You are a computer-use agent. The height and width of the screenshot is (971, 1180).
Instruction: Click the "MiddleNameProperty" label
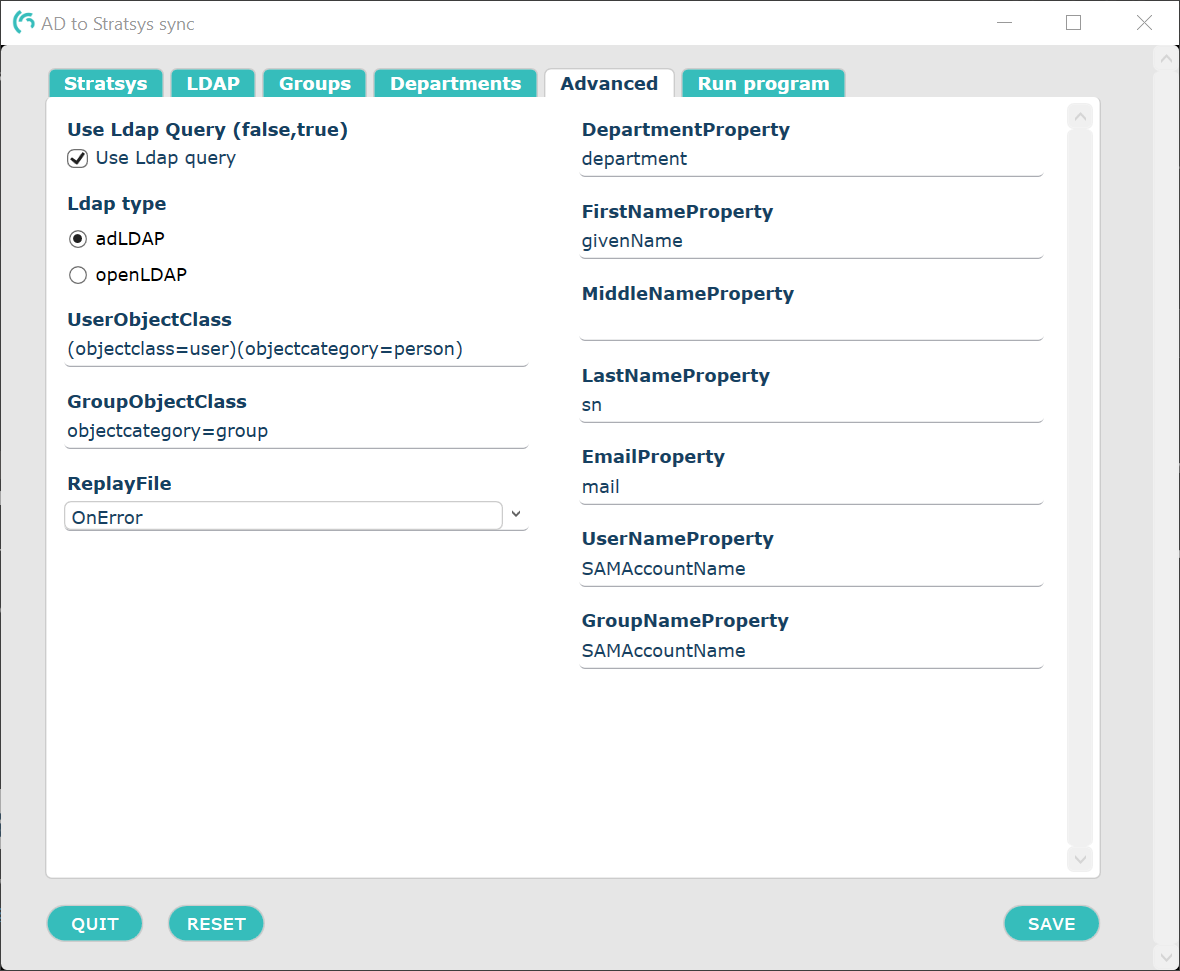688,294
